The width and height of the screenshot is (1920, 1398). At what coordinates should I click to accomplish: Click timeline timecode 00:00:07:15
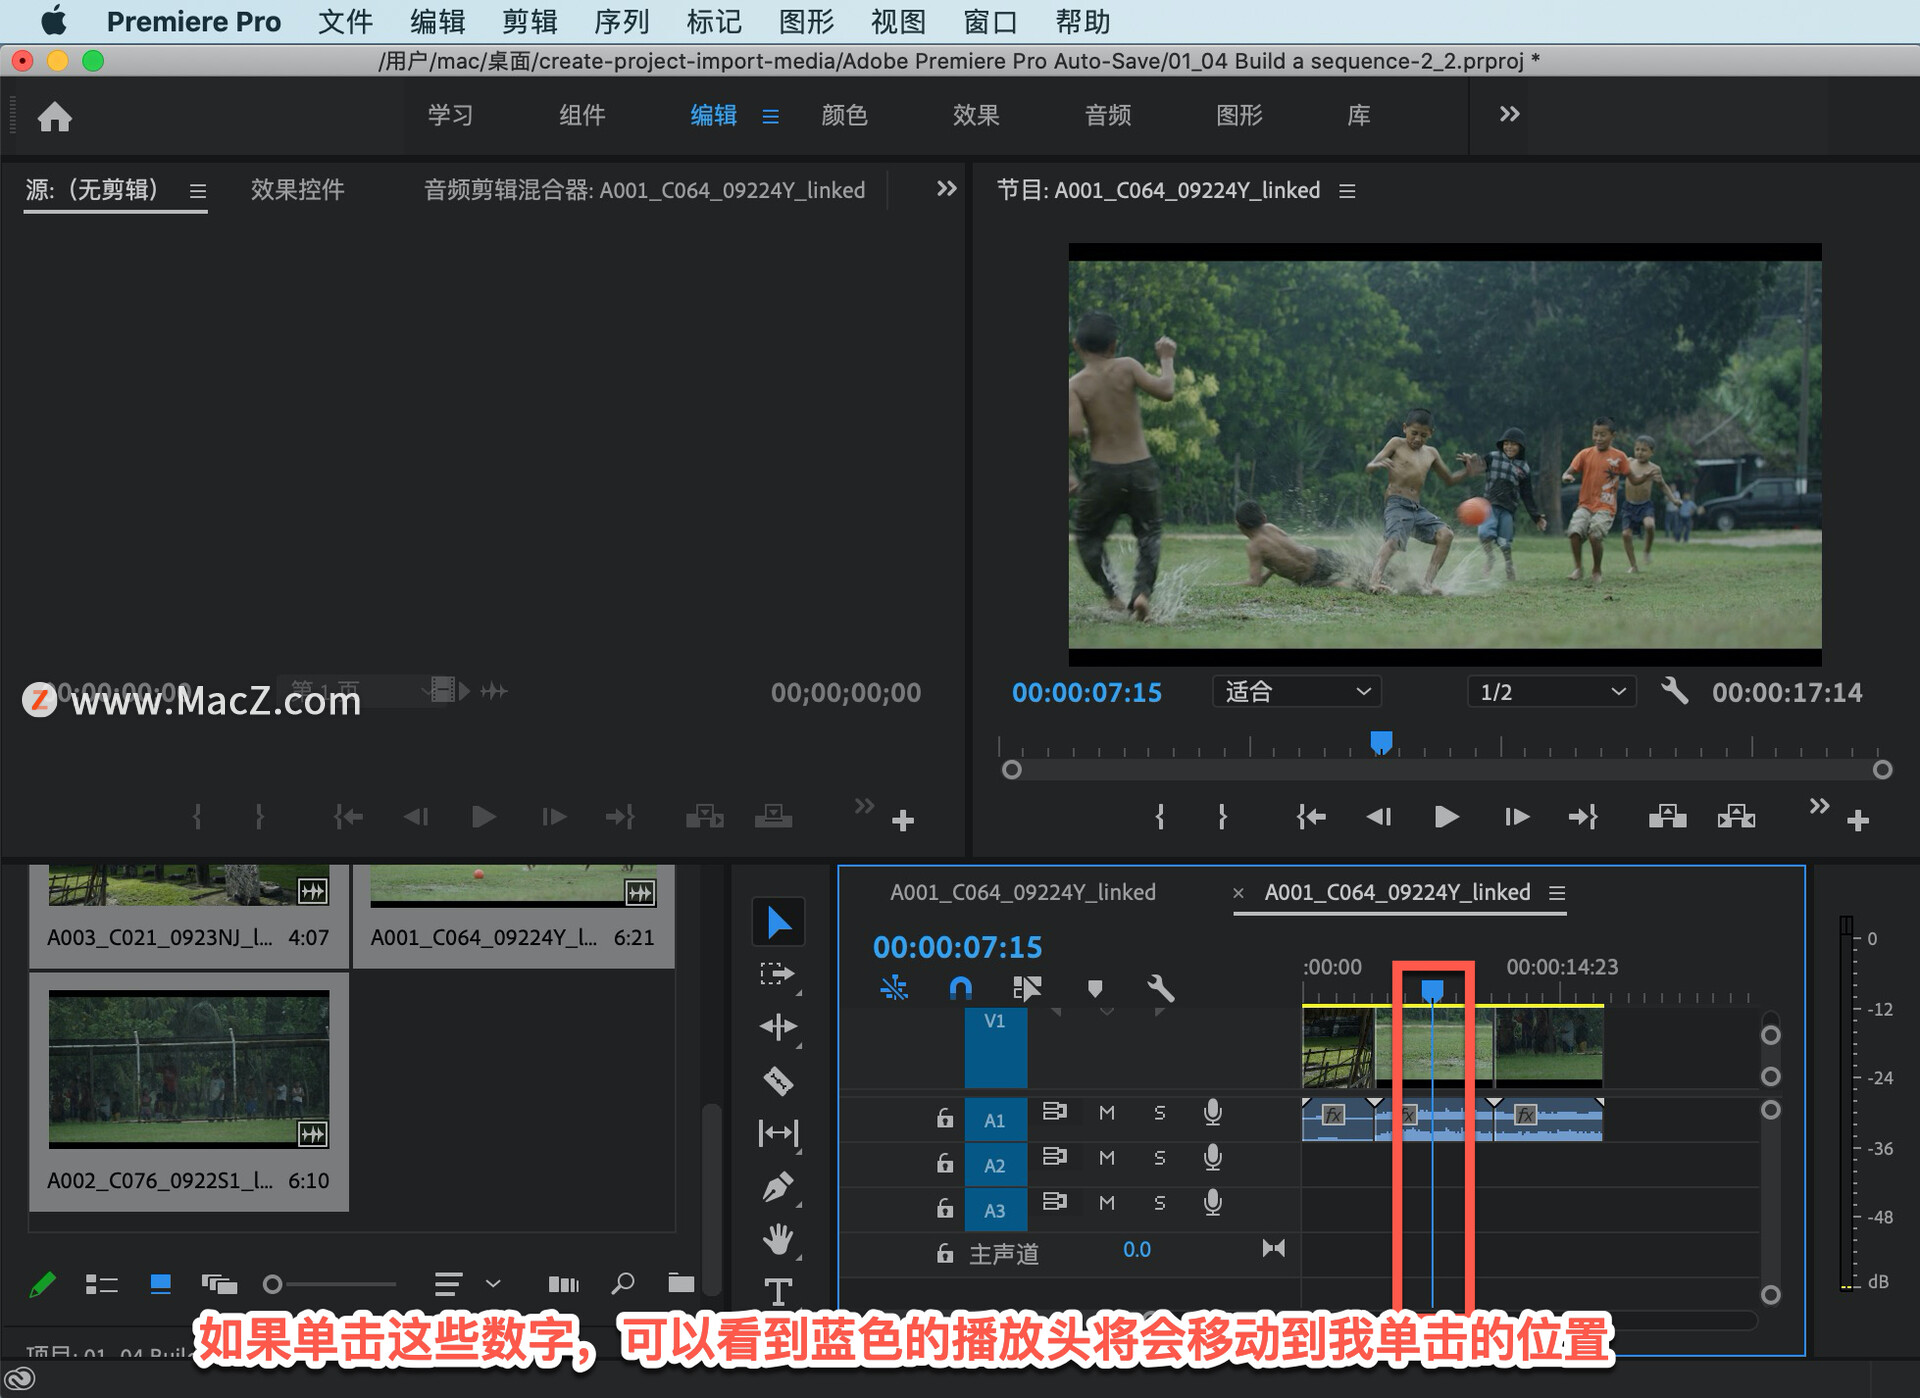point(957,946)
